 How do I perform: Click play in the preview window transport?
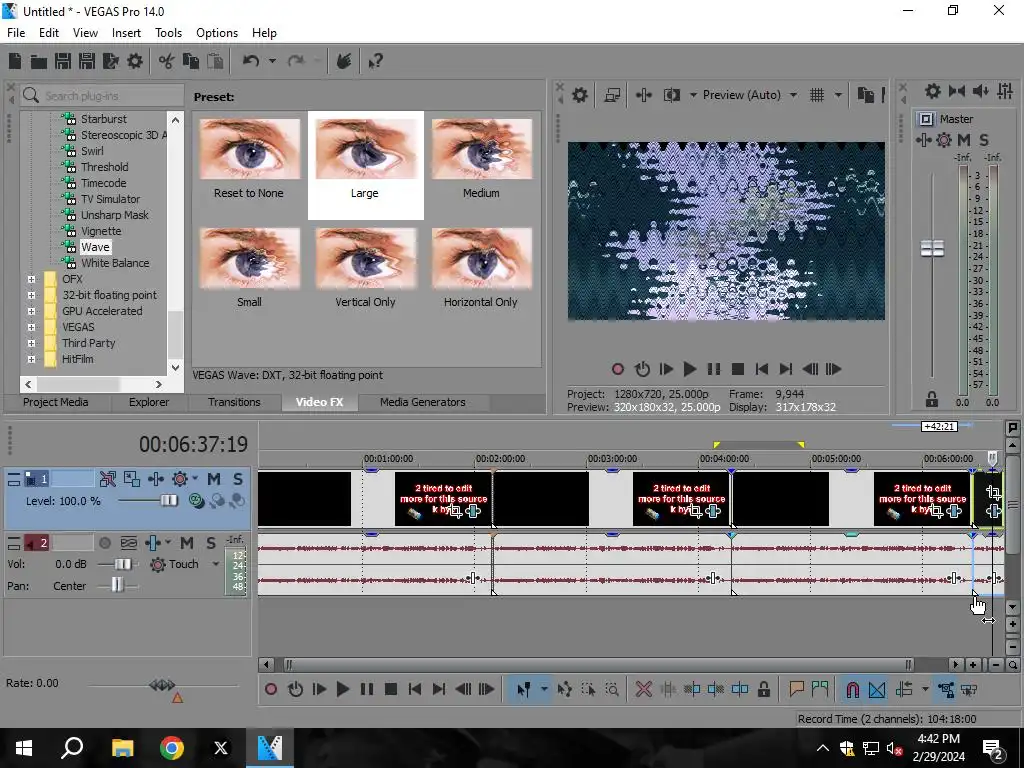point(689,369)
